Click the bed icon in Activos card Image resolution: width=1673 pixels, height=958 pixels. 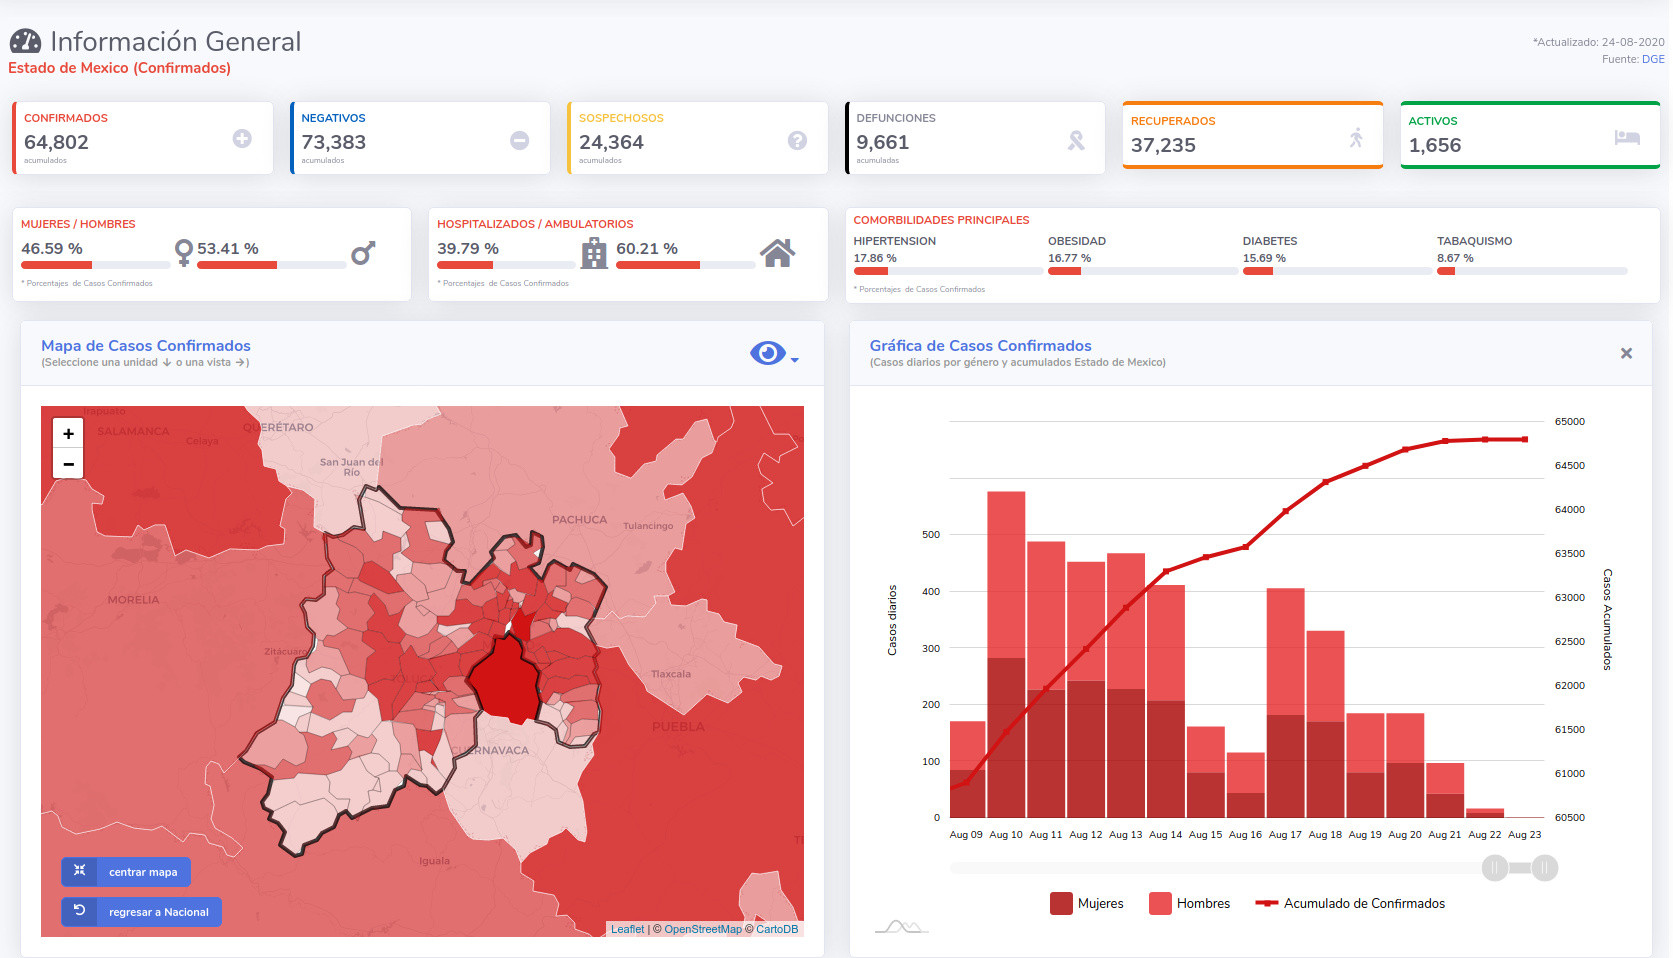[1627, 137]
